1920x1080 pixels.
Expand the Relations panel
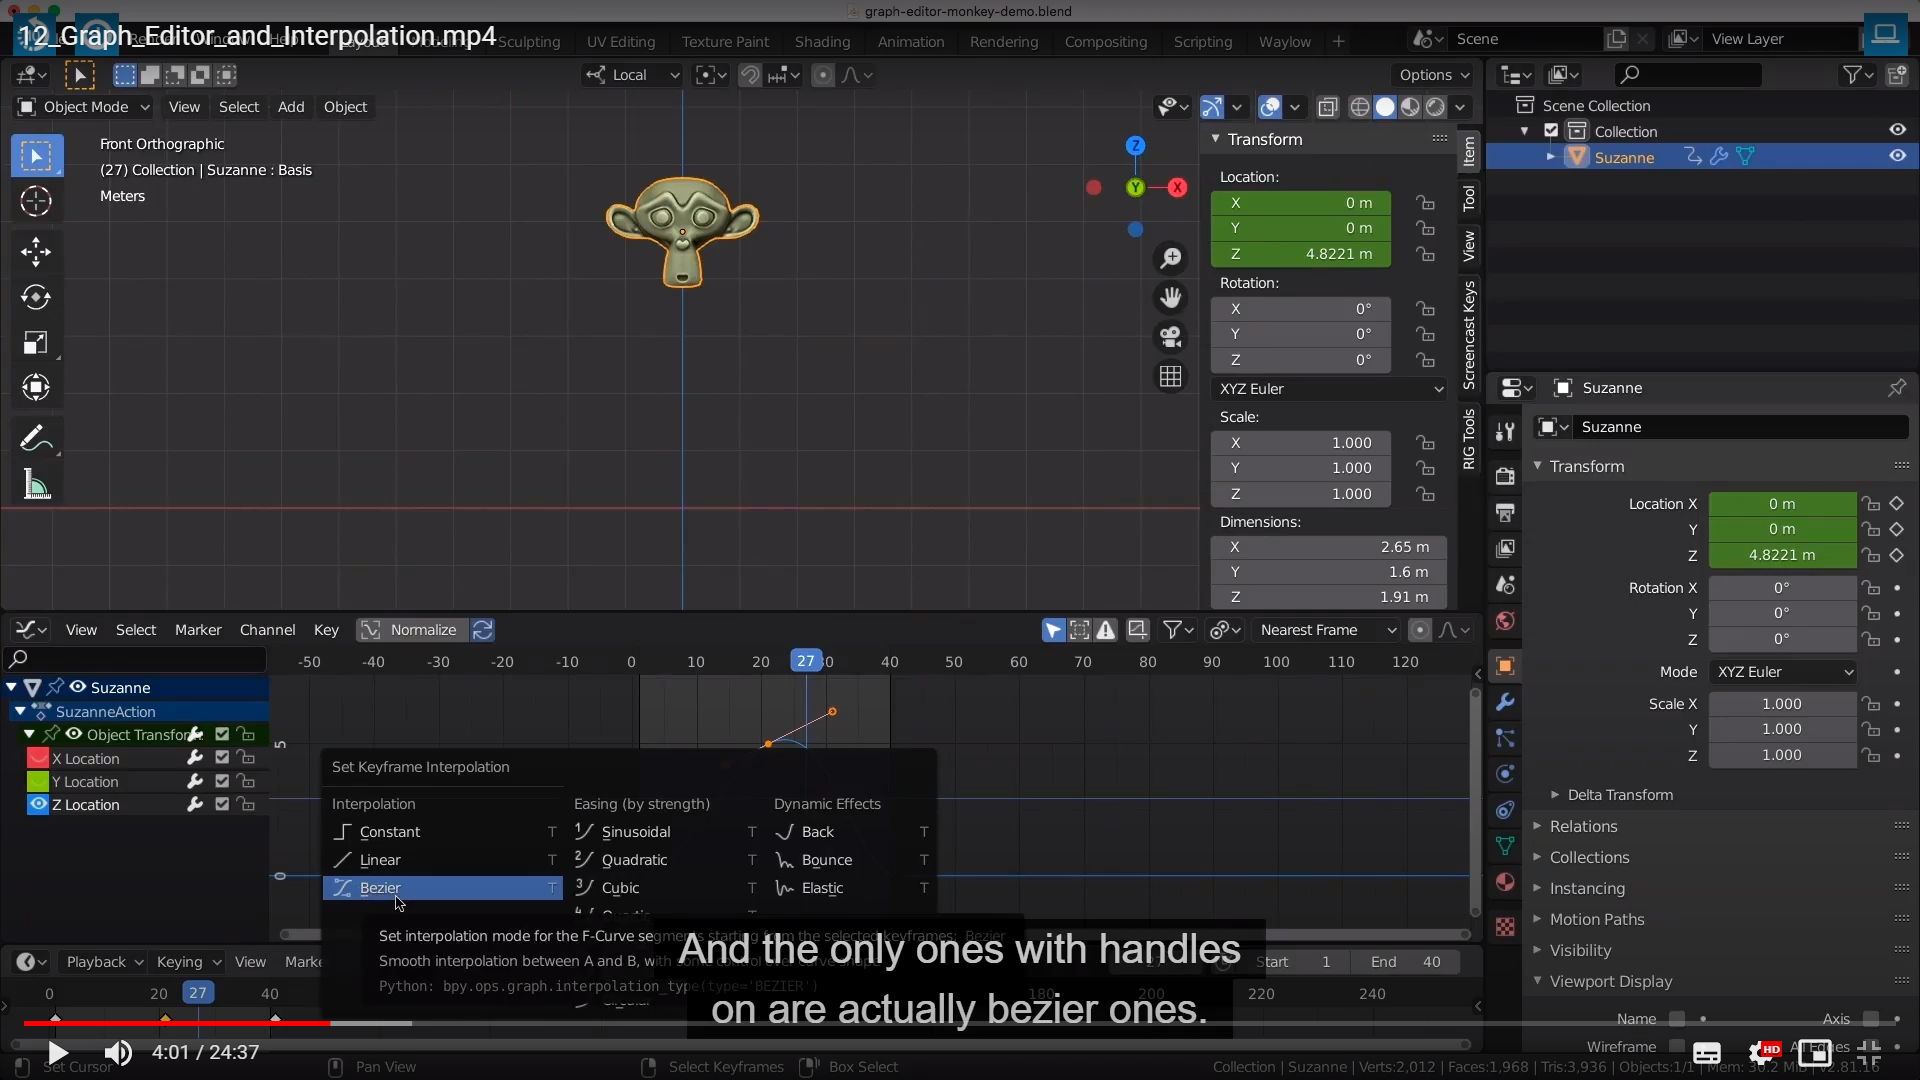point(1583,826)
